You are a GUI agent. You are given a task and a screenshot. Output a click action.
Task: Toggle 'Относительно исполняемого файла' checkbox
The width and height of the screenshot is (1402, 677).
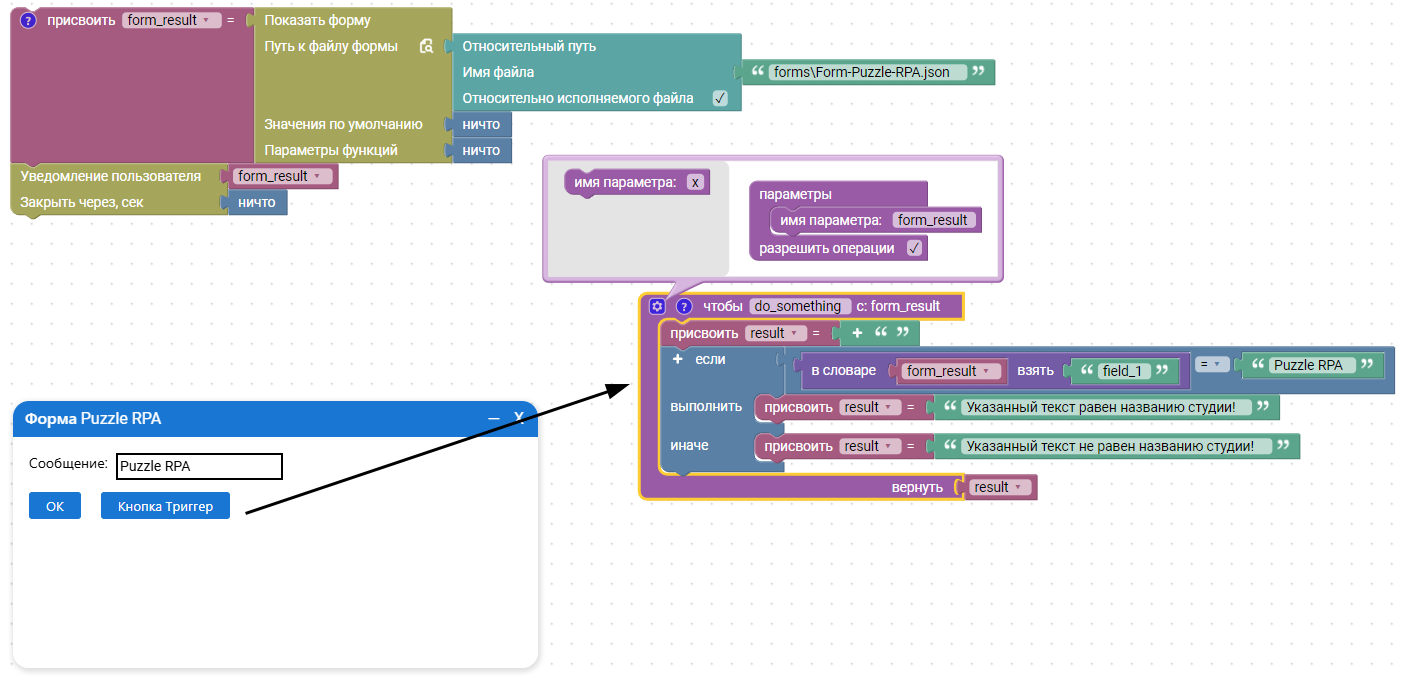pyautogui.click(x=718, y=98)
